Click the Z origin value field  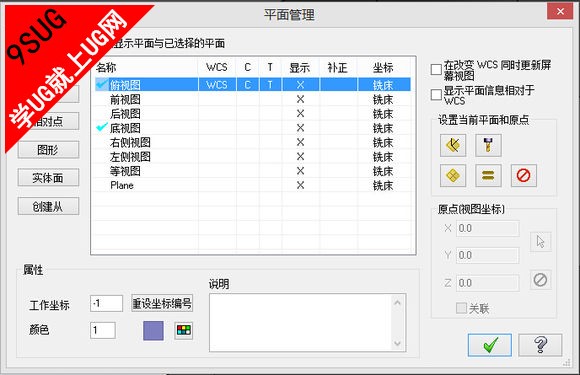point(488,283)
